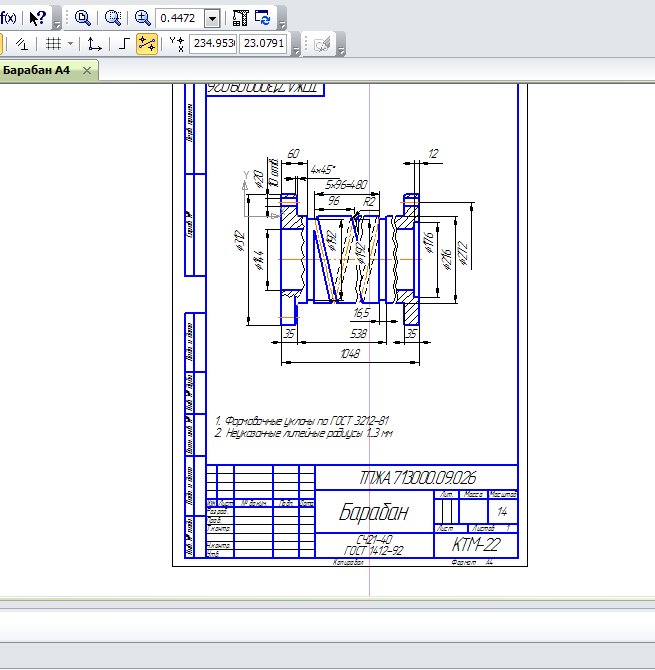This screenshot has height=670, width=655.
Task: Click the zoom in plus magnifier
Action: [x=142, y=18]
